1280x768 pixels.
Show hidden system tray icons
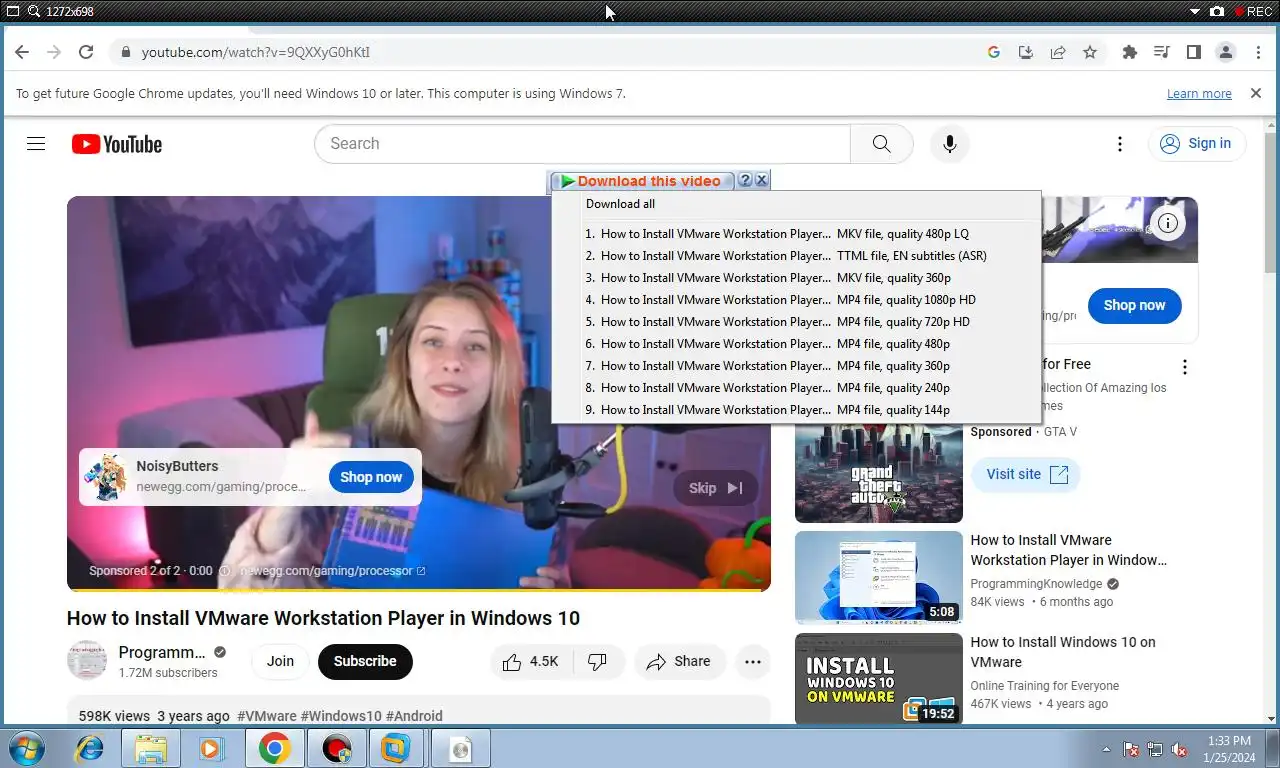click(x=1106, y=749)
